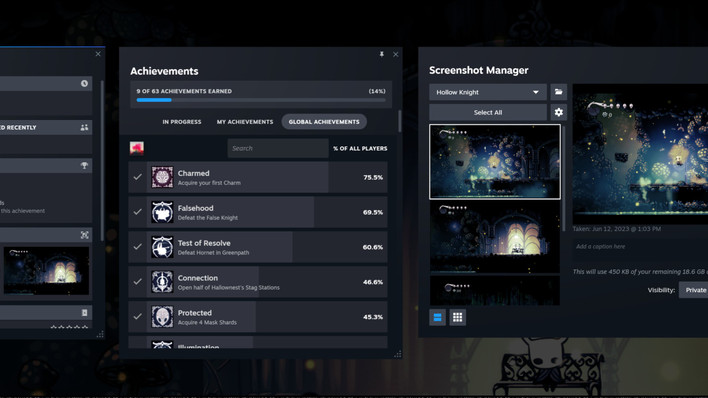Screen dimensions: 708x398
Task: Open the Protected achievement icon
Action: pyautogui.click(x=162, y=317)
